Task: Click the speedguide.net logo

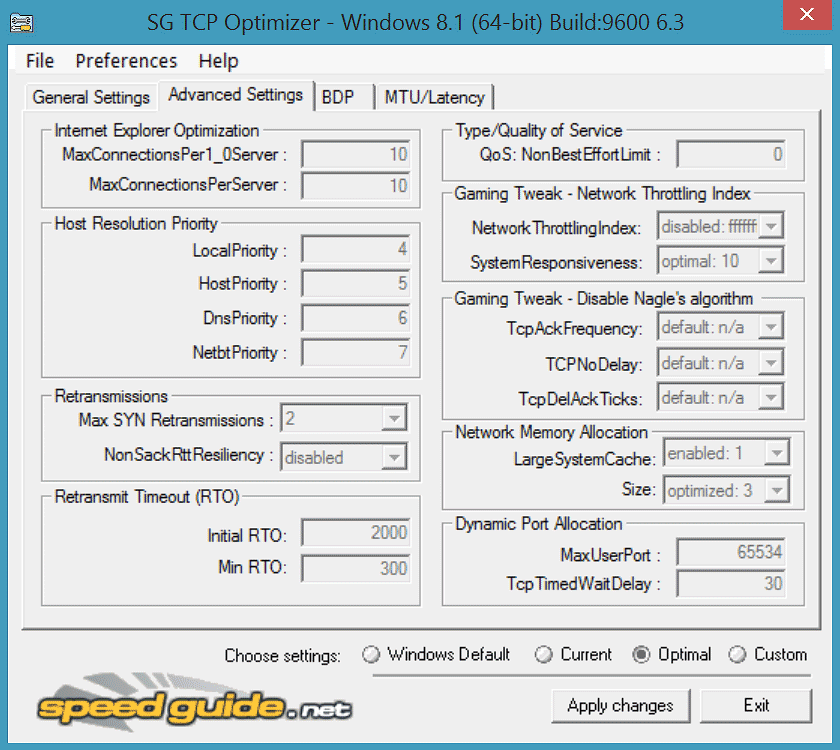Action: (194, 703)
